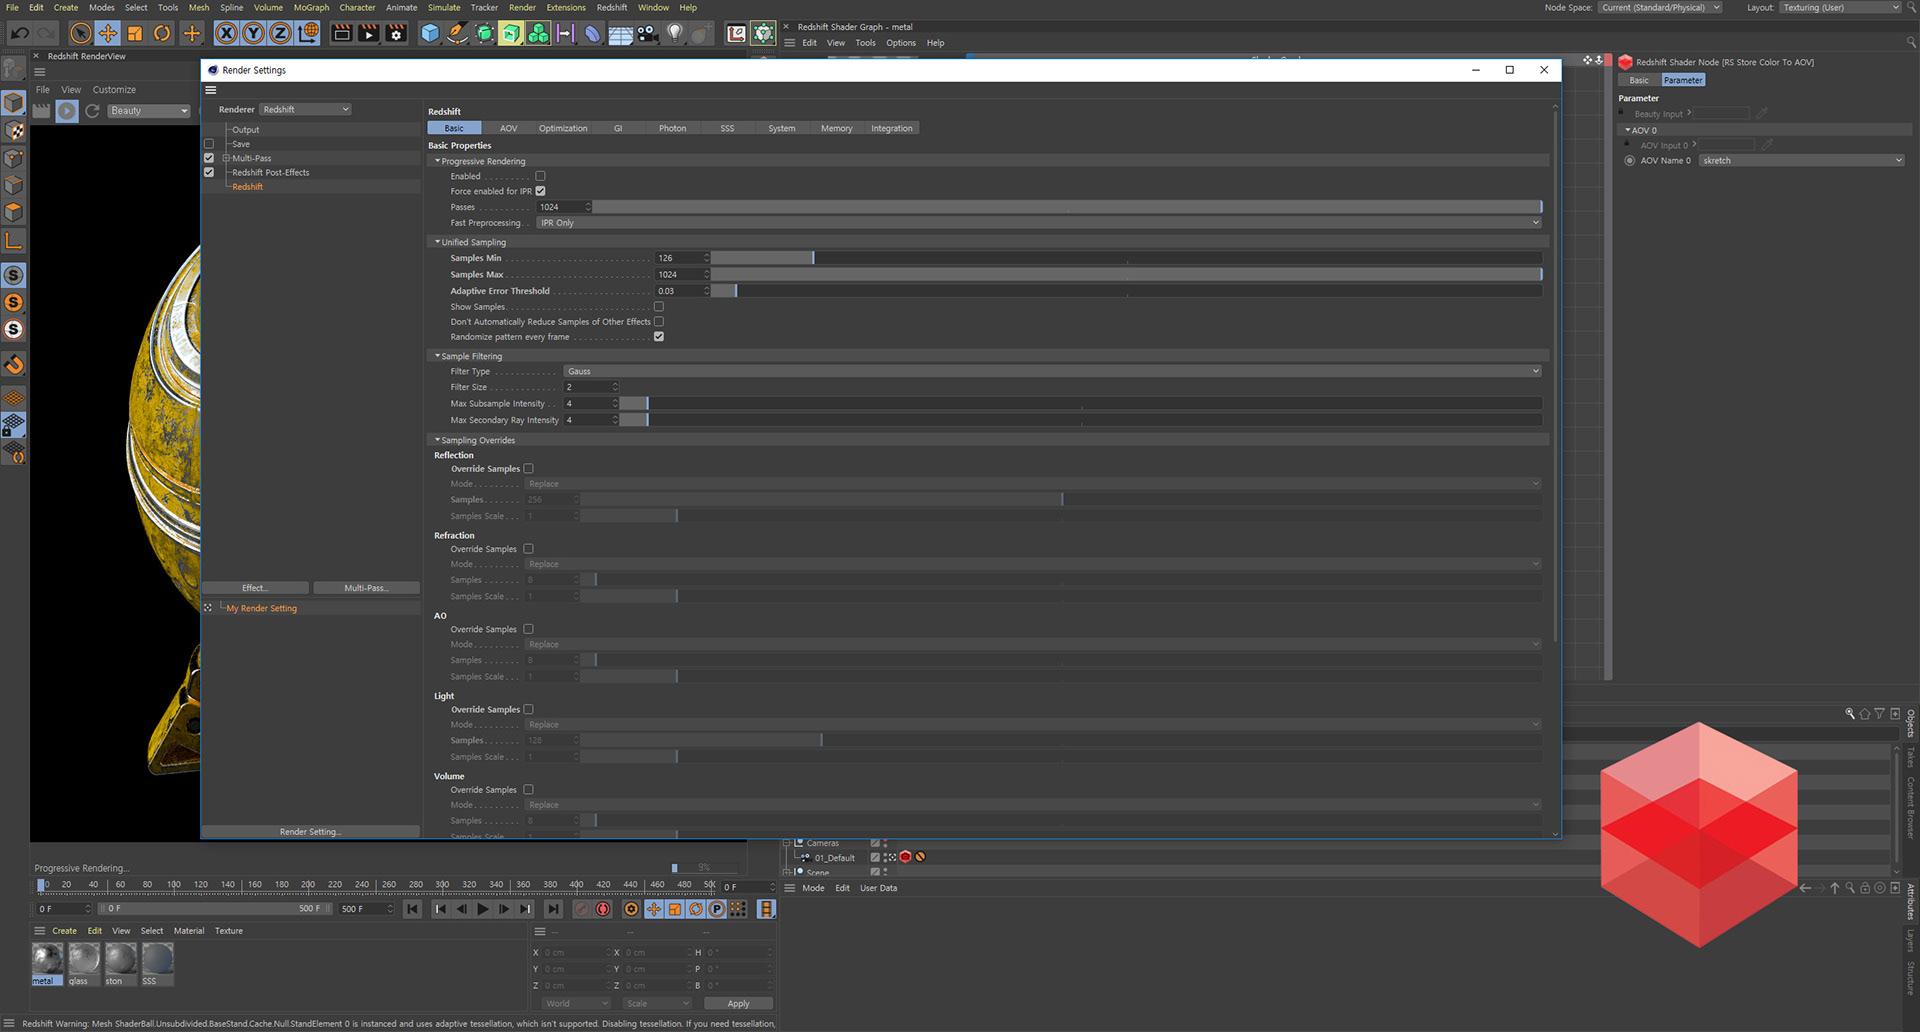1920x1032 pixels.
Task: Add a Cube primitive object
Action: pyautogui.click(x=430, y=34)
